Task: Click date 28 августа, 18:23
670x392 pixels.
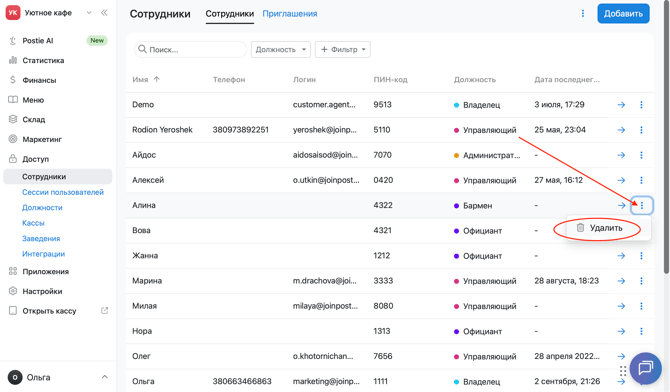Action: 566,281
